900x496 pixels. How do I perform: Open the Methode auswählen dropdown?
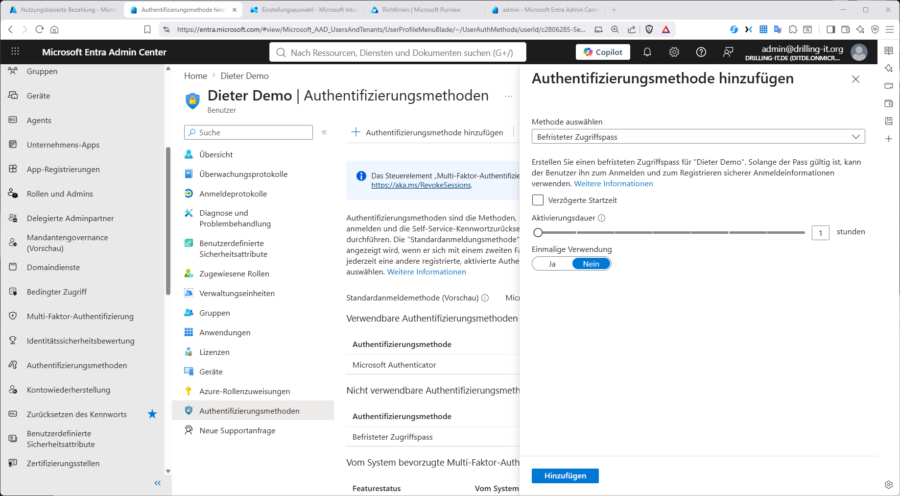[698, 137]
